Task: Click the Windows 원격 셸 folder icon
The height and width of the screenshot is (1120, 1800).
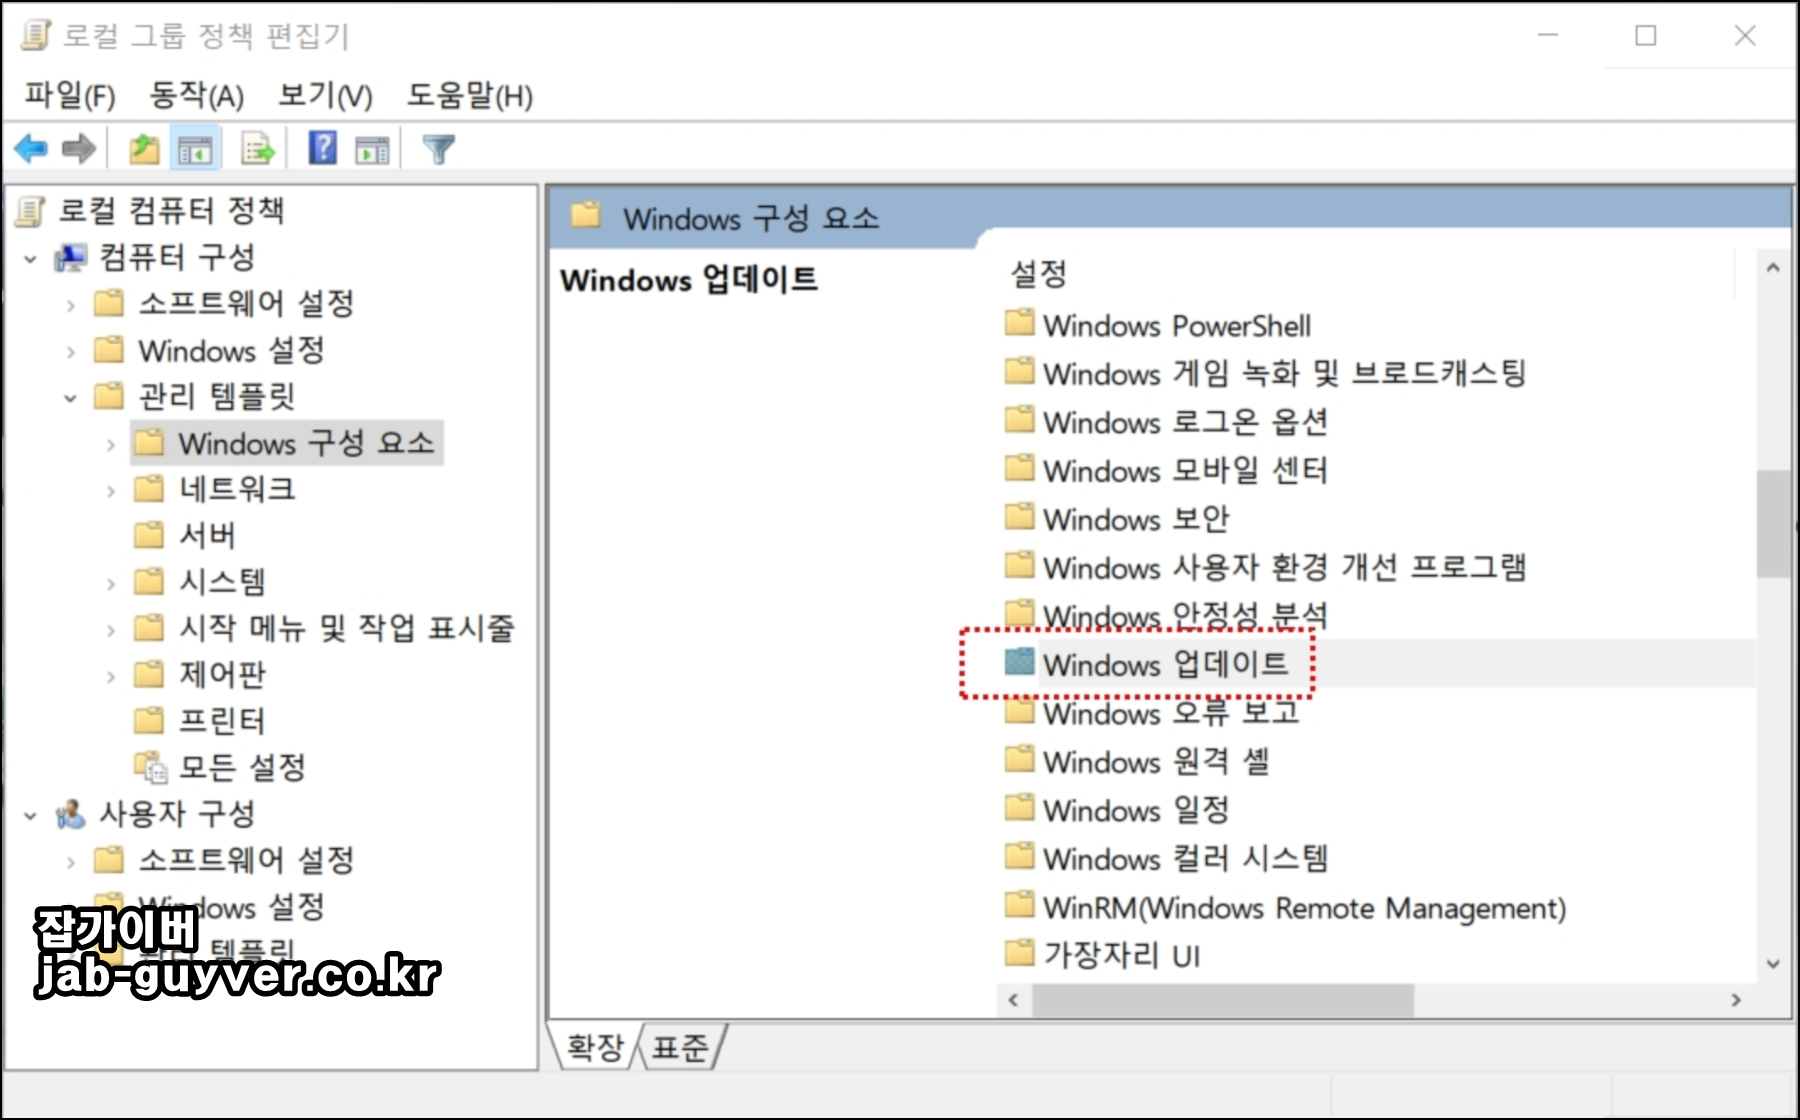Action: click(1019, 759)
